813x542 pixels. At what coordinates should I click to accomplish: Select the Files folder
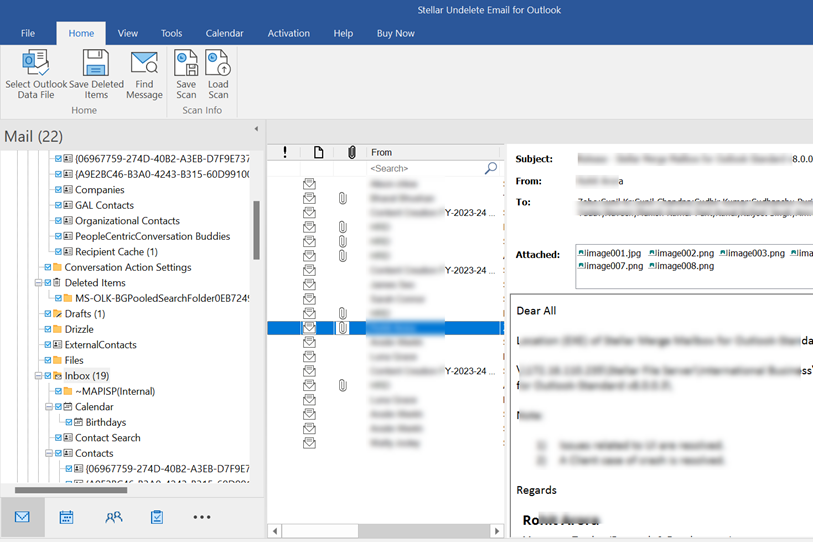[74, 360]
